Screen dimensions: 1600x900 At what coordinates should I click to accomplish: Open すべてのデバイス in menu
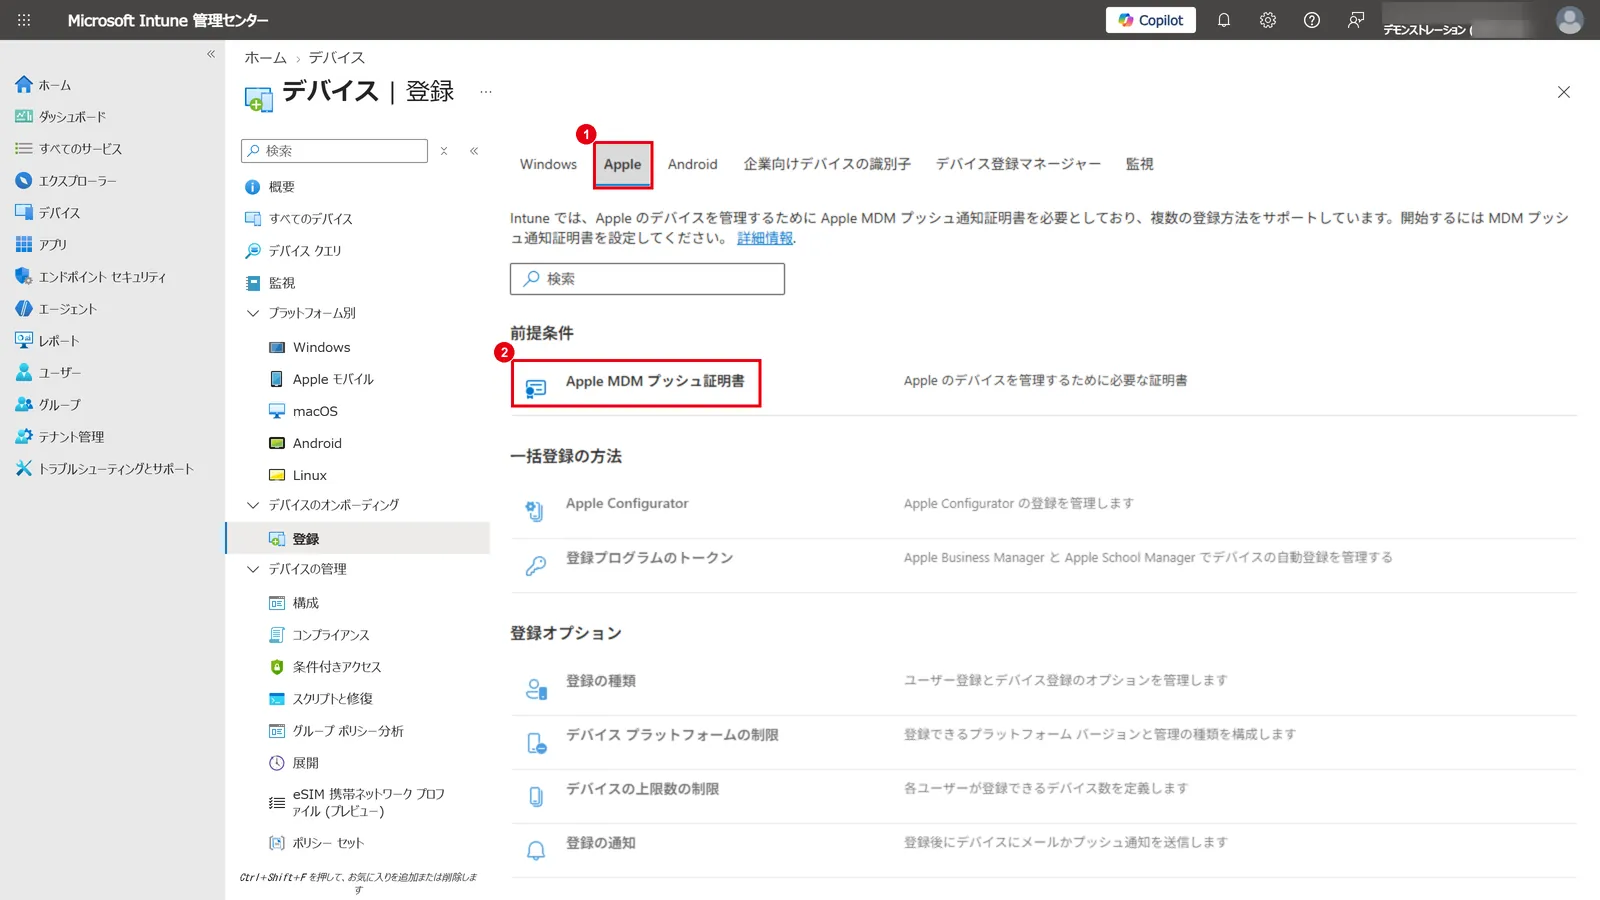pyautogui.click(x=311, y=219)
